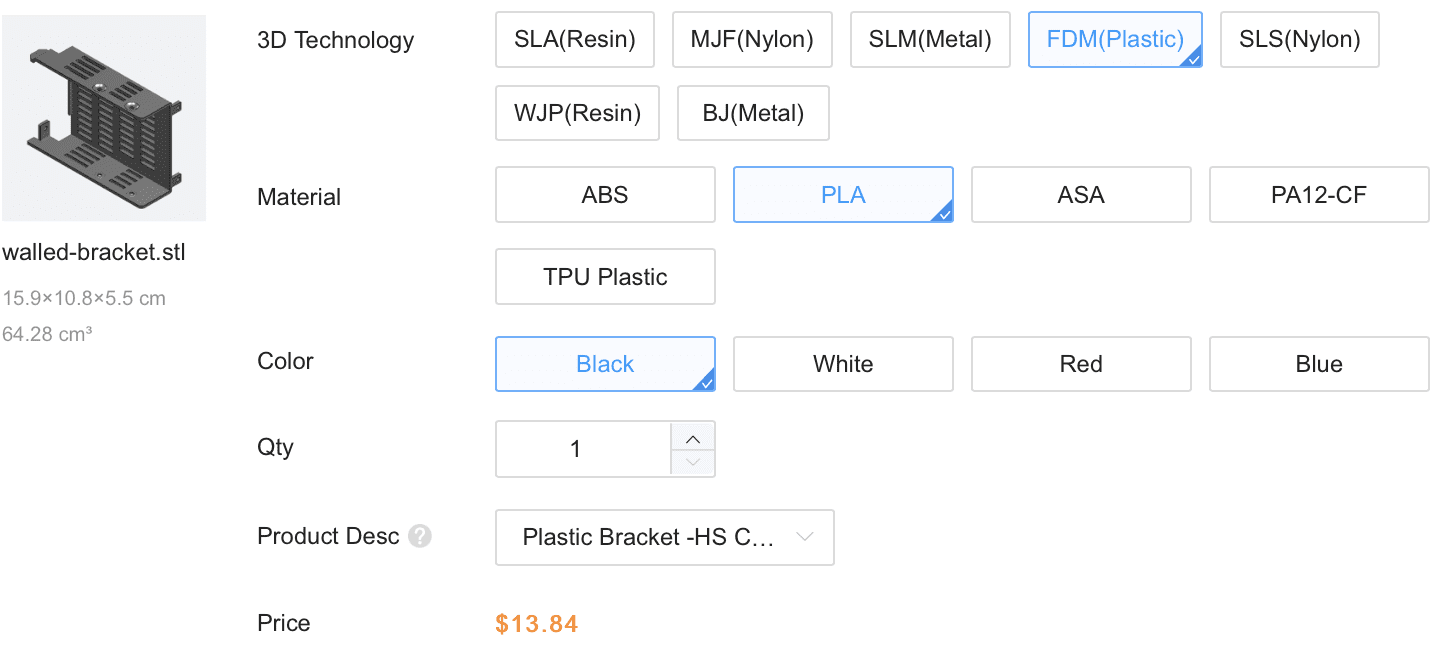1440x666 pixels.
Task: Set material to ABS
Action: 605,194
